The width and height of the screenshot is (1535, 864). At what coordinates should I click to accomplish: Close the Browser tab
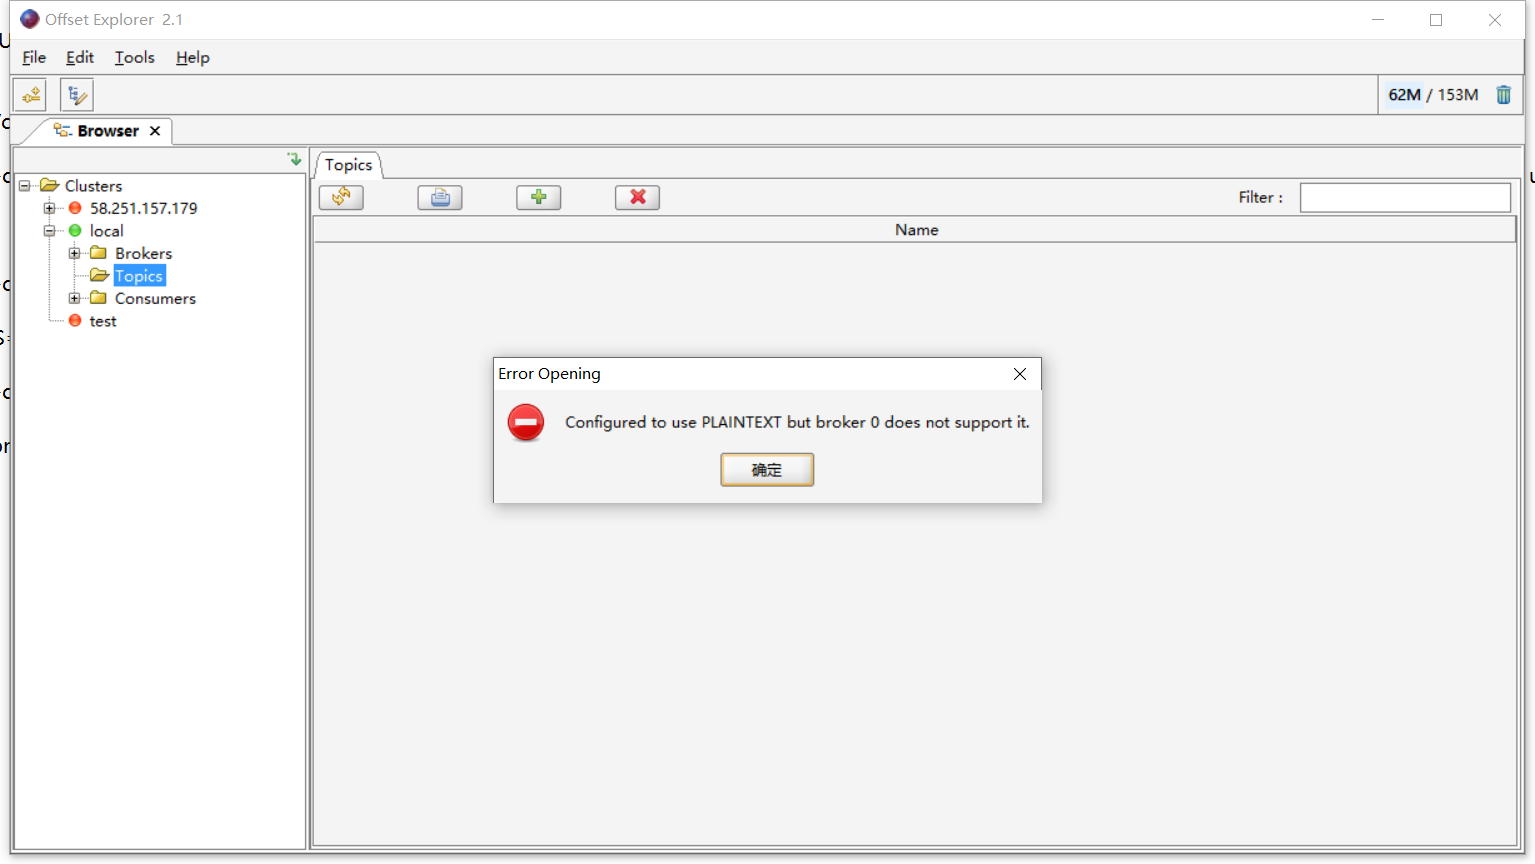(x=155, y=131)
